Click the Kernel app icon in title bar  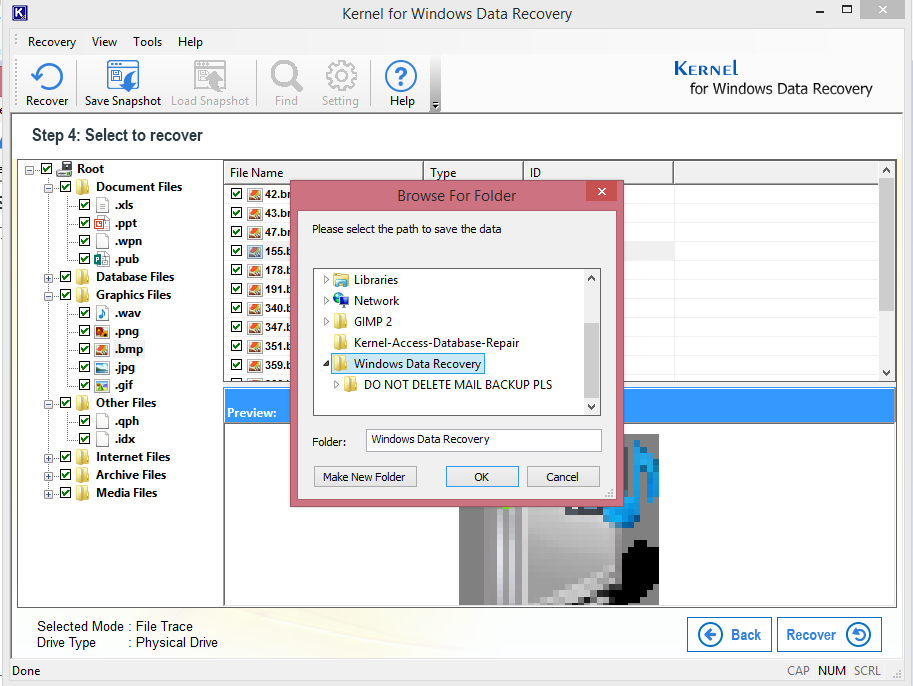tap(20, 13)
